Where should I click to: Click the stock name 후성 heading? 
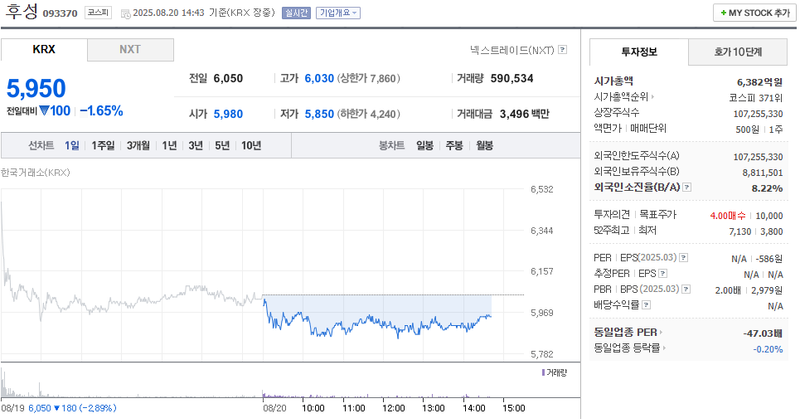tap(21, 11)
